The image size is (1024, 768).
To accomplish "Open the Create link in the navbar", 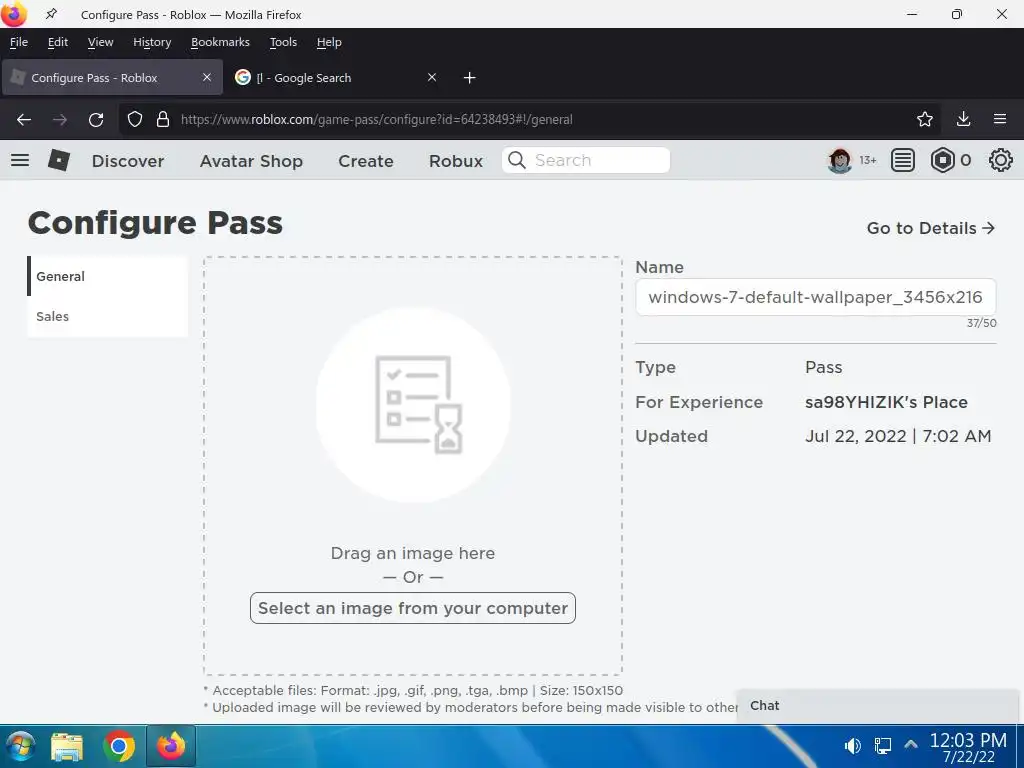I will pos(366,161).
